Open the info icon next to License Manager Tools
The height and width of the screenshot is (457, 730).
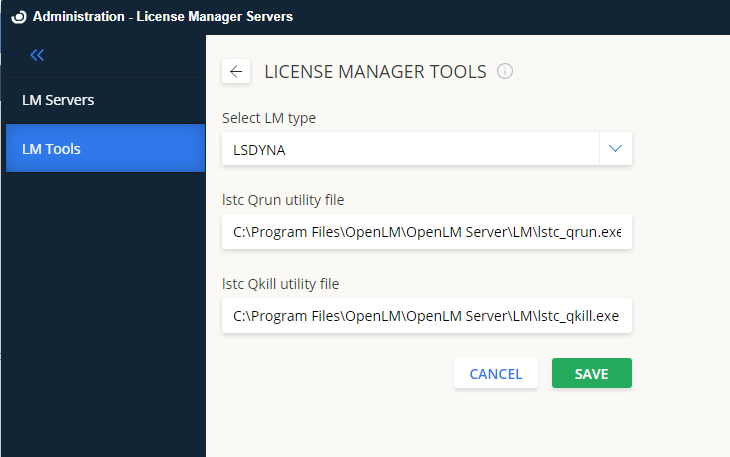pyautogui.click(x=505, y=71)
